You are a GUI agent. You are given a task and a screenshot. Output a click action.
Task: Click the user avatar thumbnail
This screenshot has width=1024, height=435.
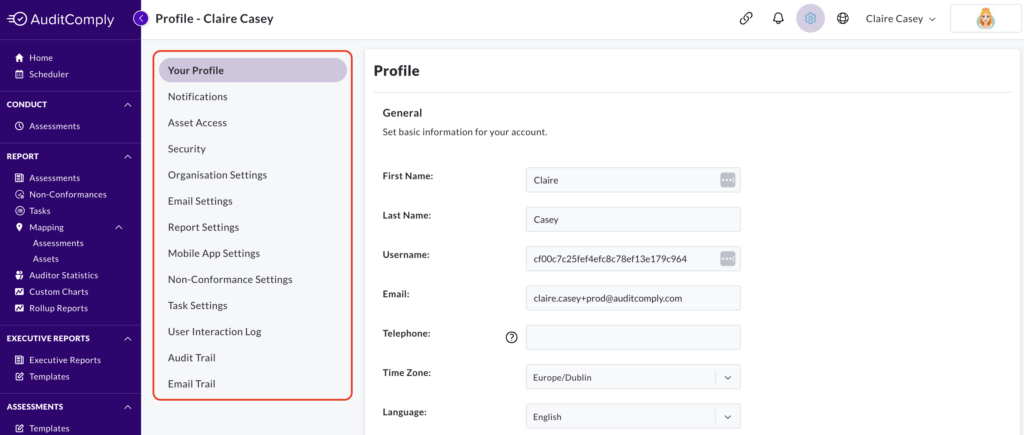[985, 19]
